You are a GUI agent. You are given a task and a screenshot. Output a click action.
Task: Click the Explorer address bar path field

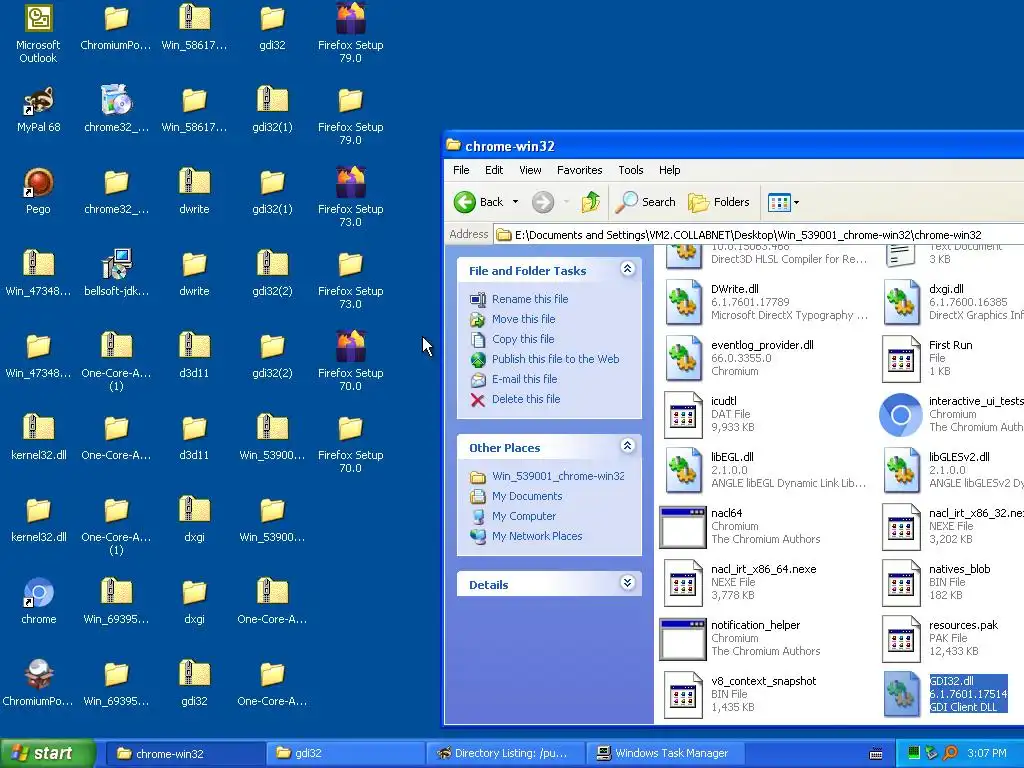(x=758, y=235)
